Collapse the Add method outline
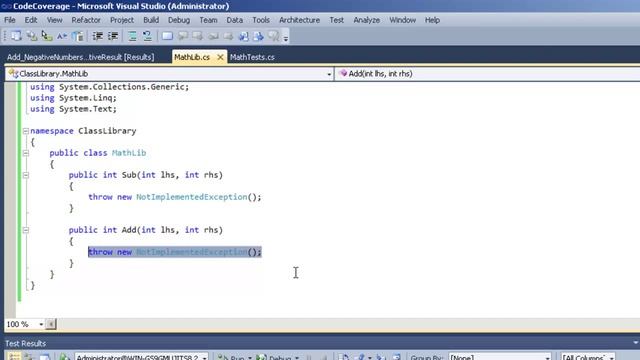This screenshot has height=360, width=640. point(26,230)
